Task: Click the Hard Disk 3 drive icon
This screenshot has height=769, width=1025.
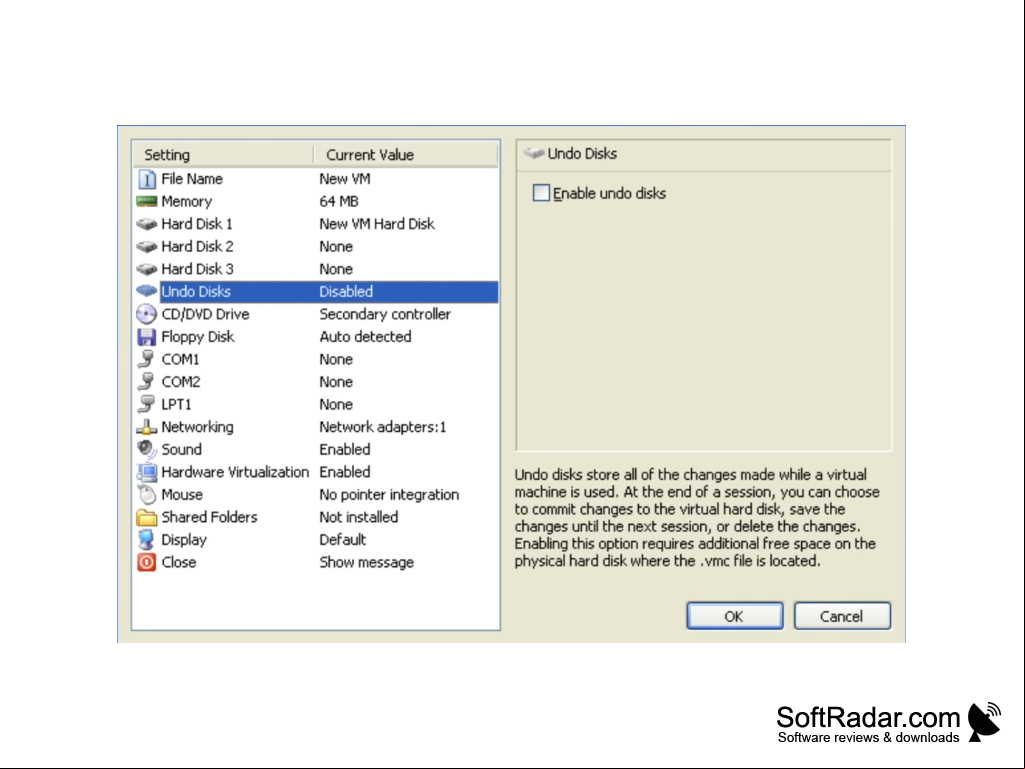Action: coord(146,269)
